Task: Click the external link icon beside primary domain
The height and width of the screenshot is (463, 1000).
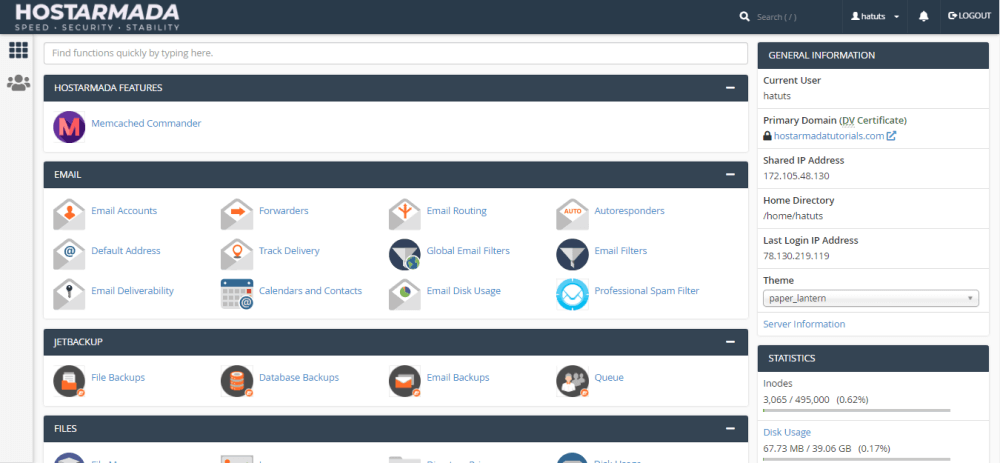Action: click(892, 136)
